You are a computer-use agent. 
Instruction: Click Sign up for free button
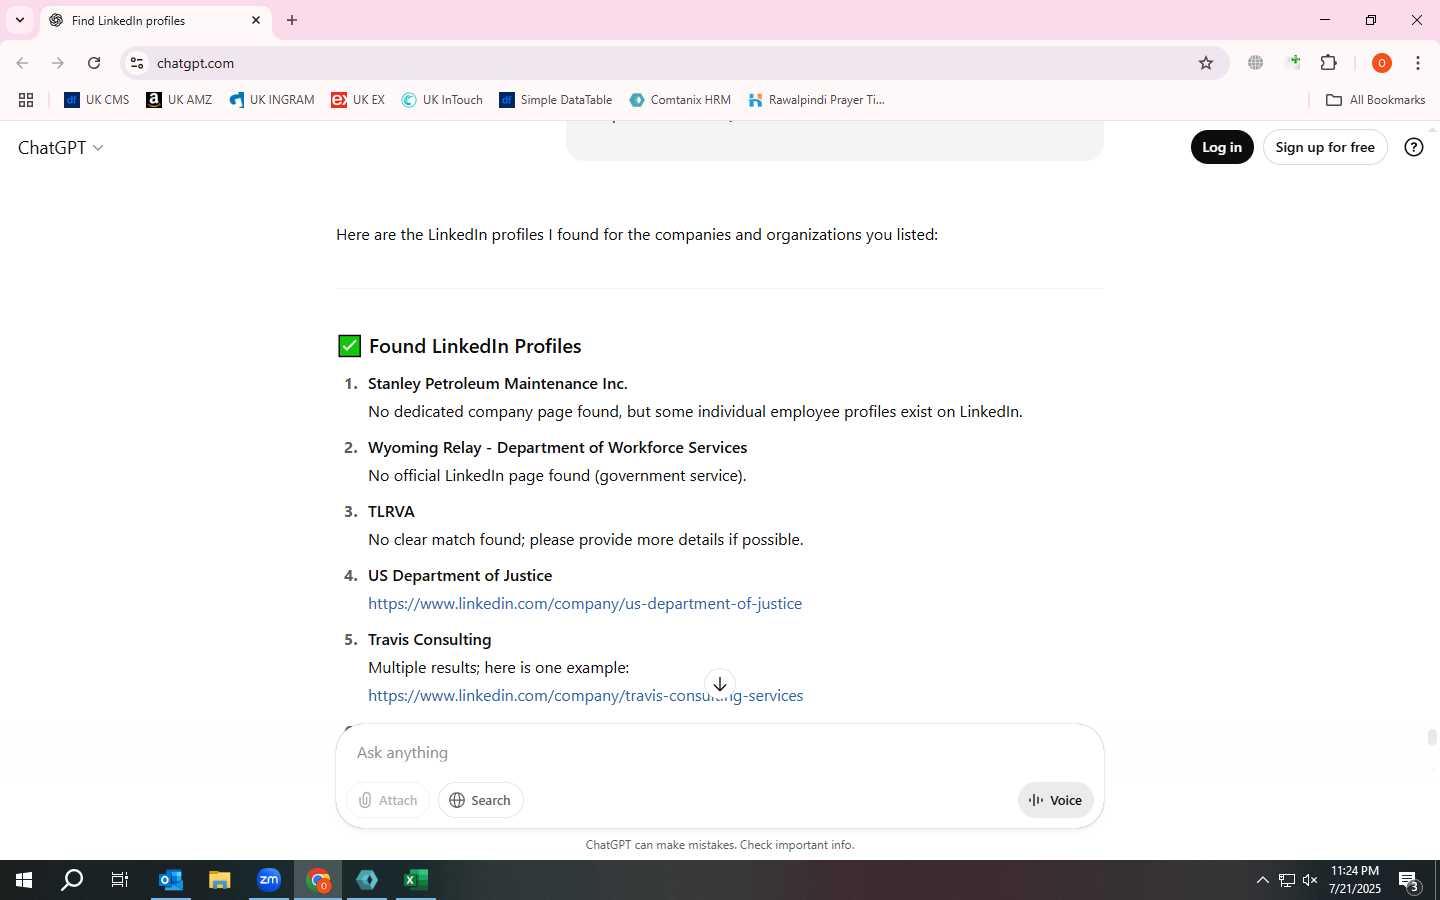(x=1325, y=147)
